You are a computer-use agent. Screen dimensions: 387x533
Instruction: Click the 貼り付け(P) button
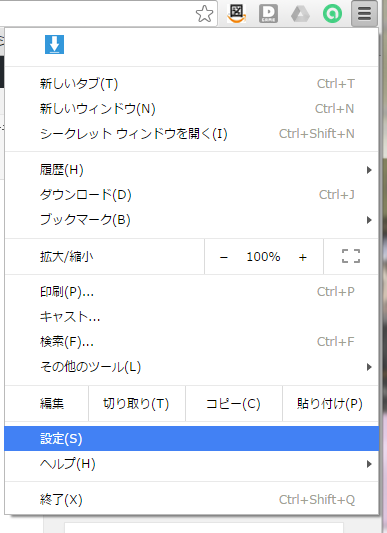[x=330, y=403]
